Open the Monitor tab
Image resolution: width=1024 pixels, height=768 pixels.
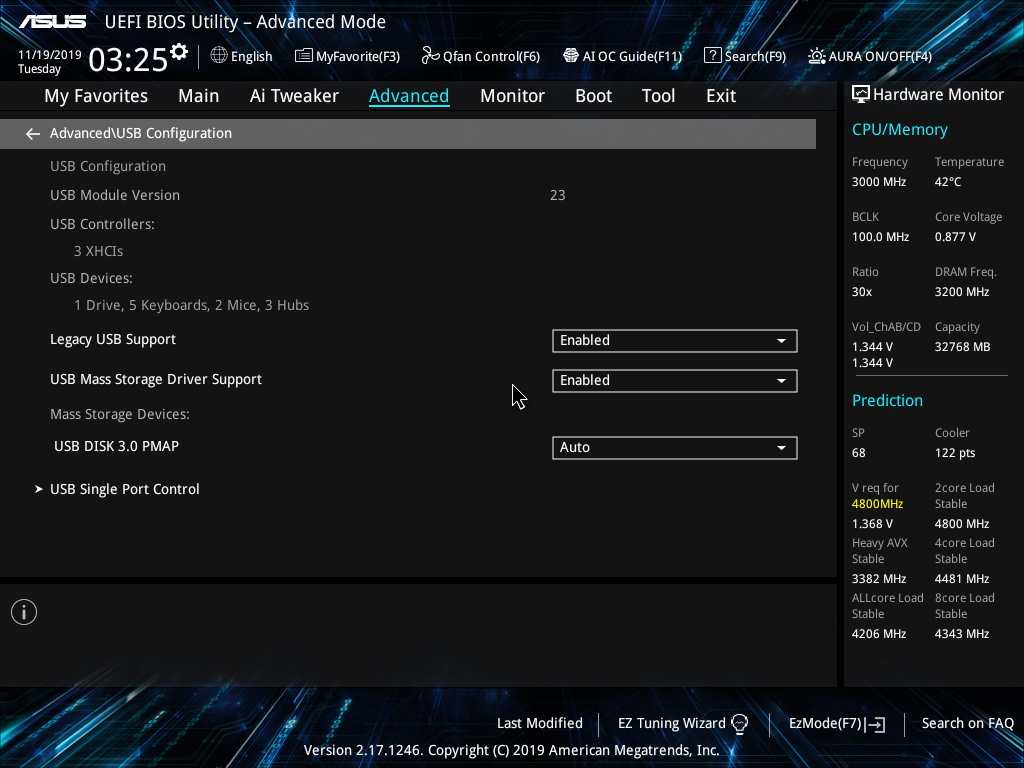[x=512, y=96]
